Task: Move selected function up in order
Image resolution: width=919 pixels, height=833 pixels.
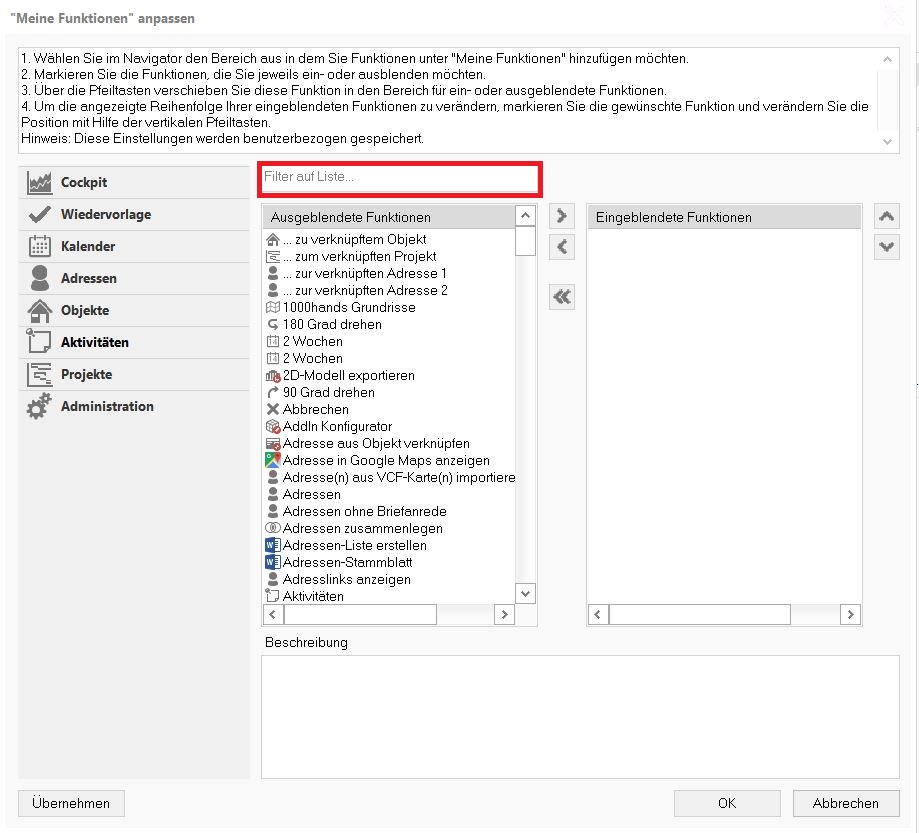Action: 886,216
